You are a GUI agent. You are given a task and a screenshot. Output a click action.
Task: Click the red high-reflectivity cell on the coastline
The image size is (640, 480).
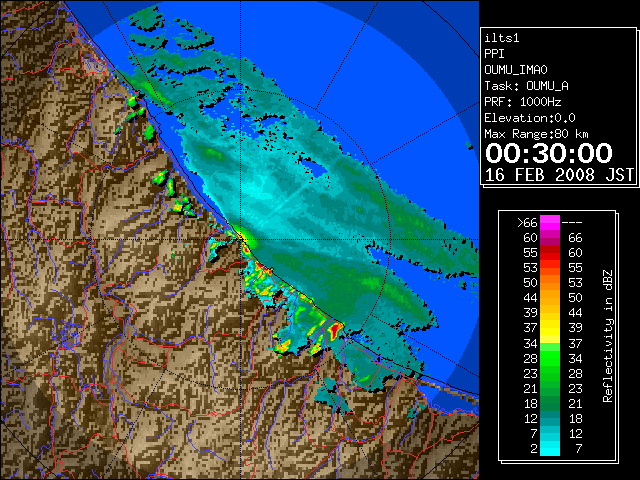coord(335,329)
